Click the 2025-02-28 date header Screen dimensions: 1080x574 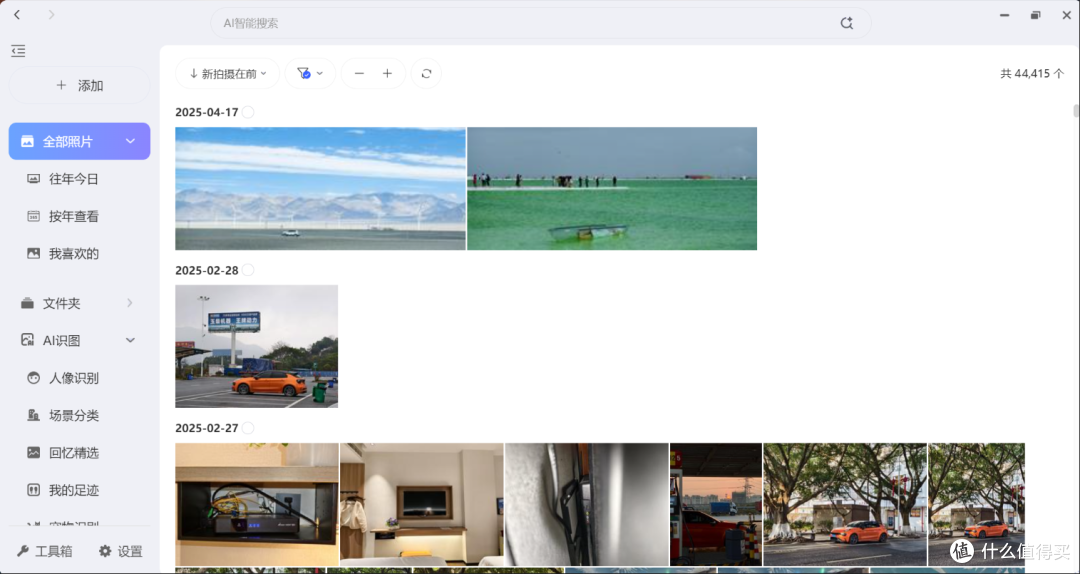coord(207,270)
